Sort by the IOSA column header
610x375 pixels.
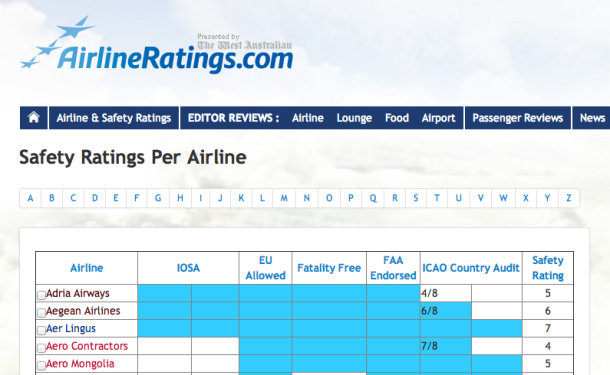188,268
